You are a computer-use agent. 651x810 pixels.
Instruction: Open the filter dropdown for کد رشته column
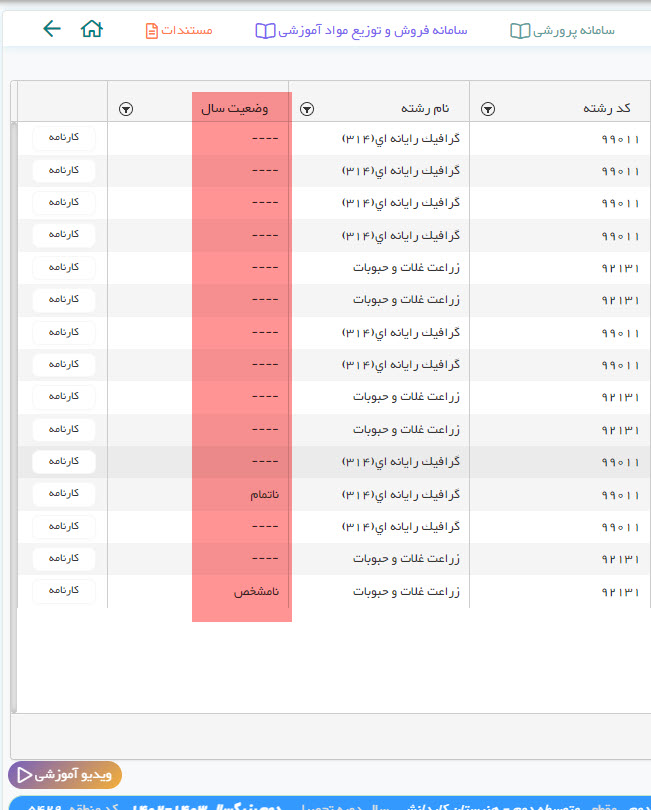(487, 108)
